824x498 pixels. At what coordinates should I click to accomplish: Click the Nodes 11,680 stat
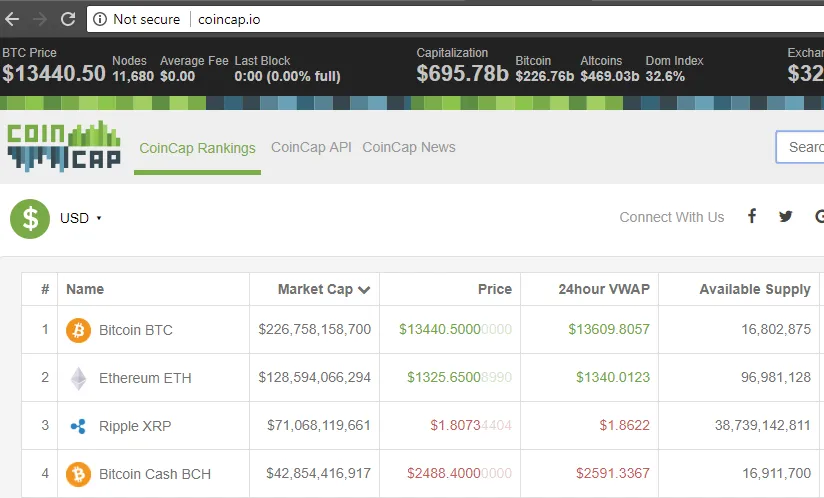tap(133, 69)
